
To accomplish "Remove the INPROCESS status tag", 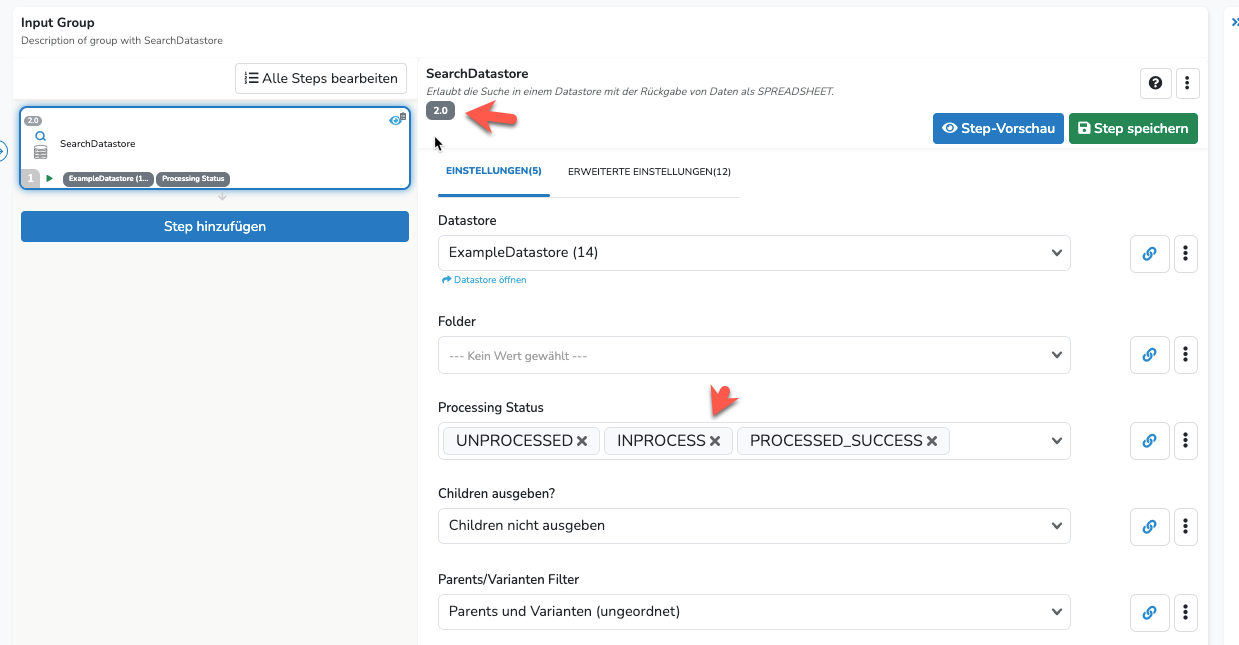I will [715, 441].
